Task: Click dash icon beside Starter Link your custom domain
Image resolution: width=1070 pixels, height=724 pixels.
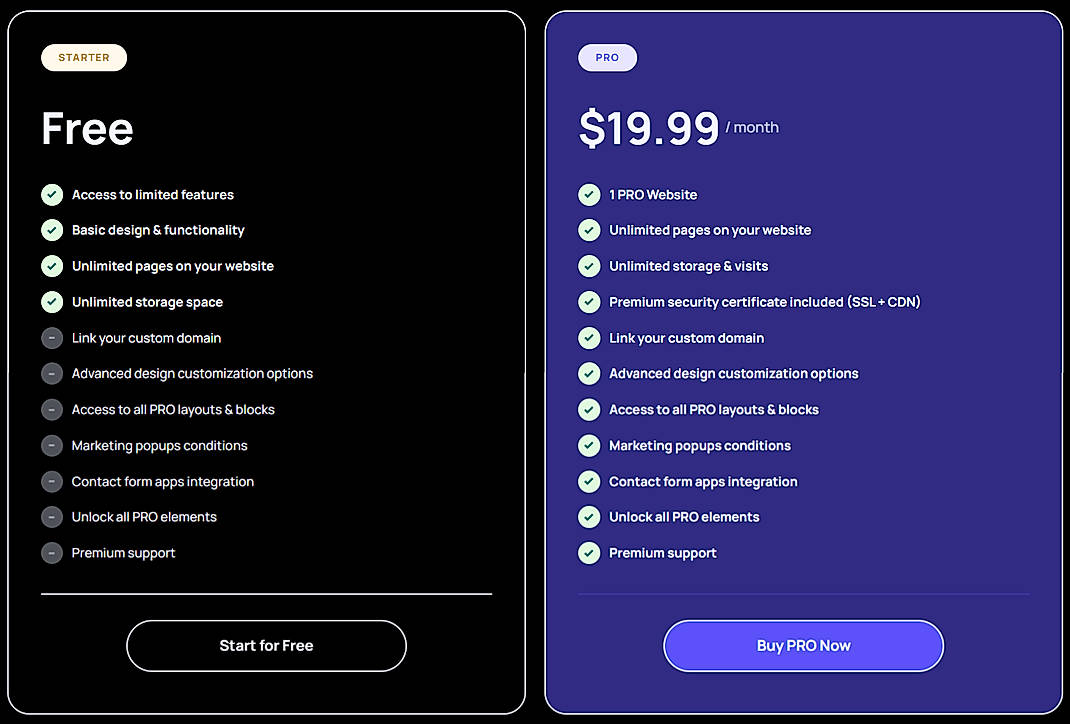Action: [x=52, y=338]
